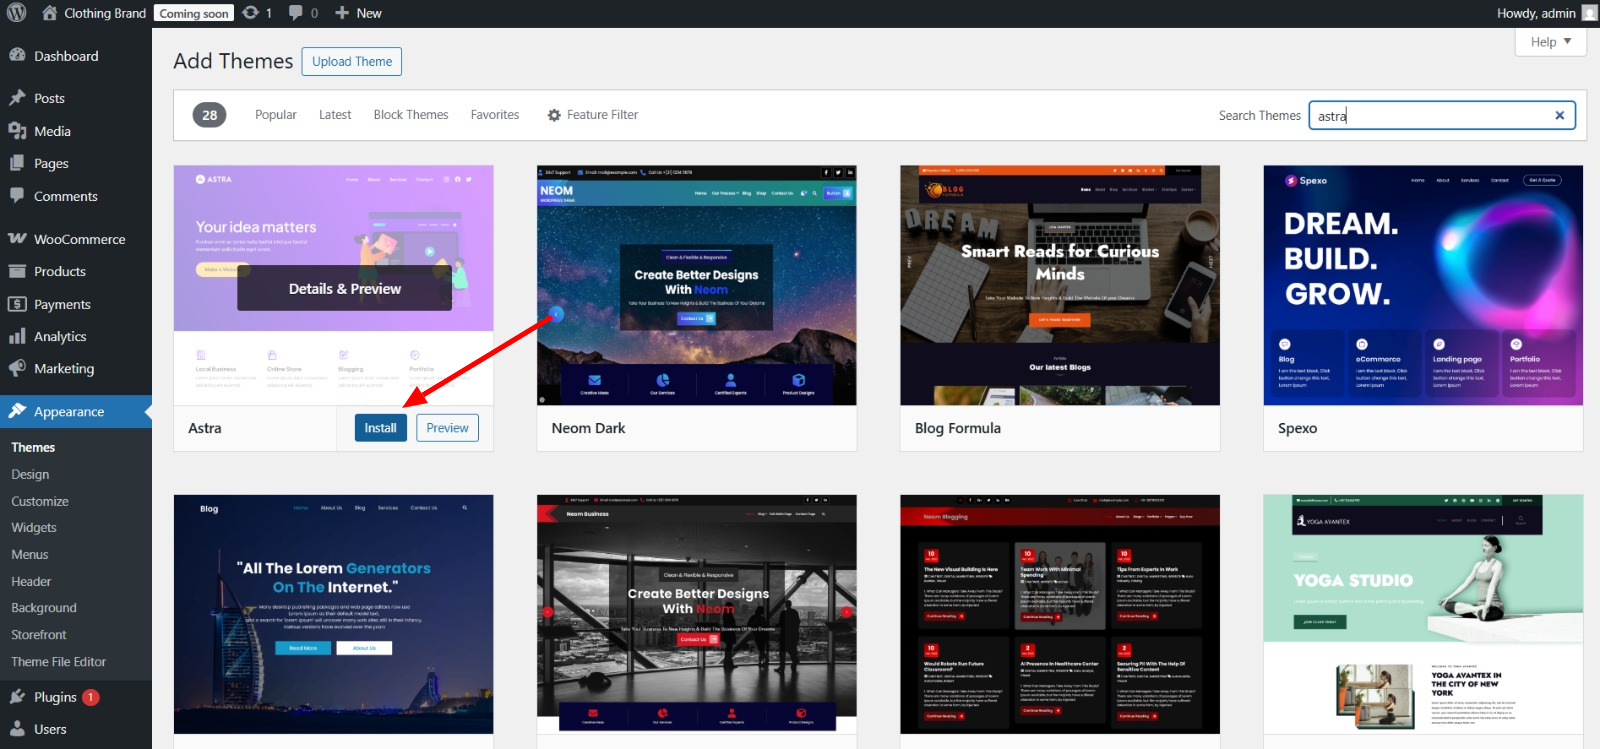Open the Header submenu item
1600x749 pixels.
point(31,581)
